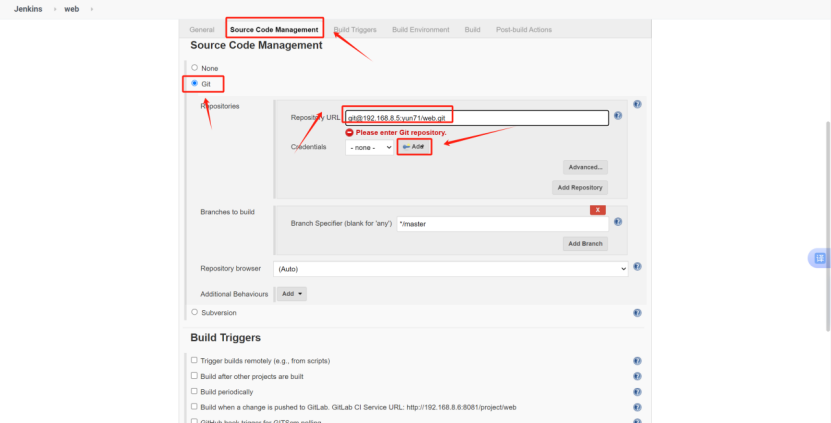Expand the breadcrumb arrow after Jenkins

pos(55,9)
